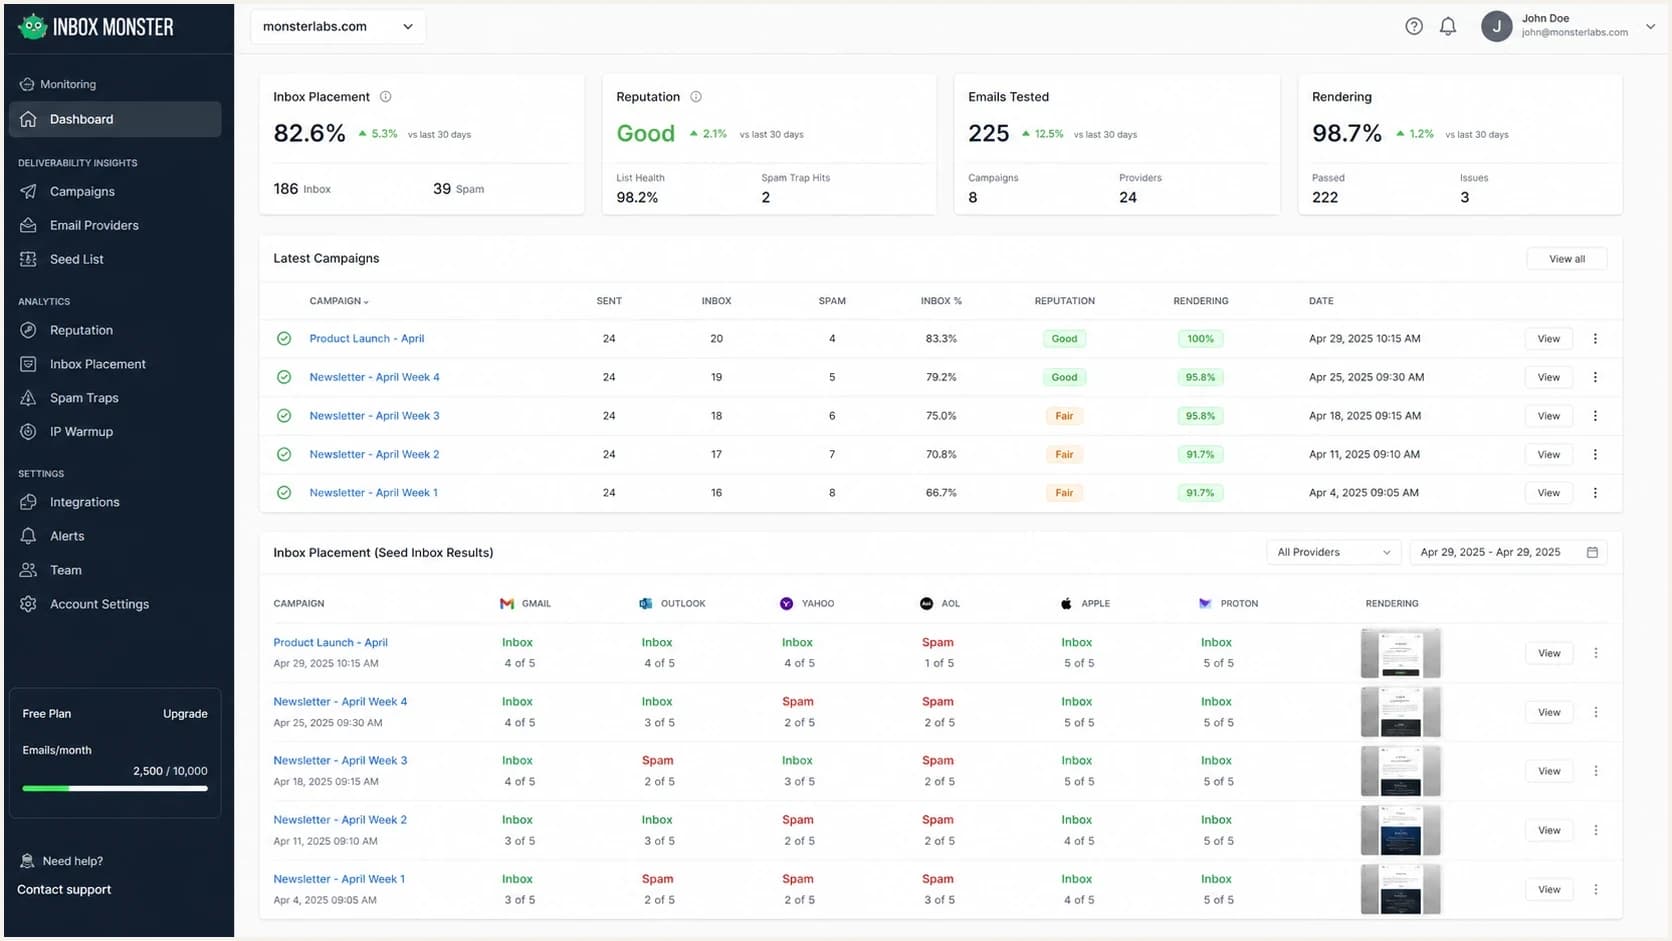Image resolution: width=1672 pixels, height=941 pixels.
Task: Open the All Providers filter dropdown
Action: point(1333,552)
